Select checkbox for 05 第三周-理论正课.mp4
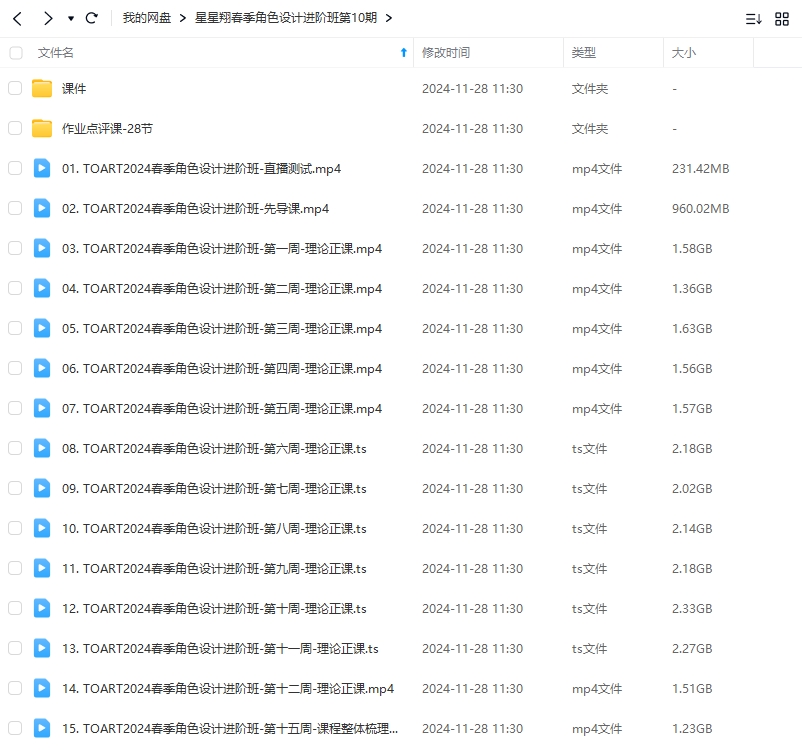802x750 pixels. pyautogui.click(x=15, y=329)
